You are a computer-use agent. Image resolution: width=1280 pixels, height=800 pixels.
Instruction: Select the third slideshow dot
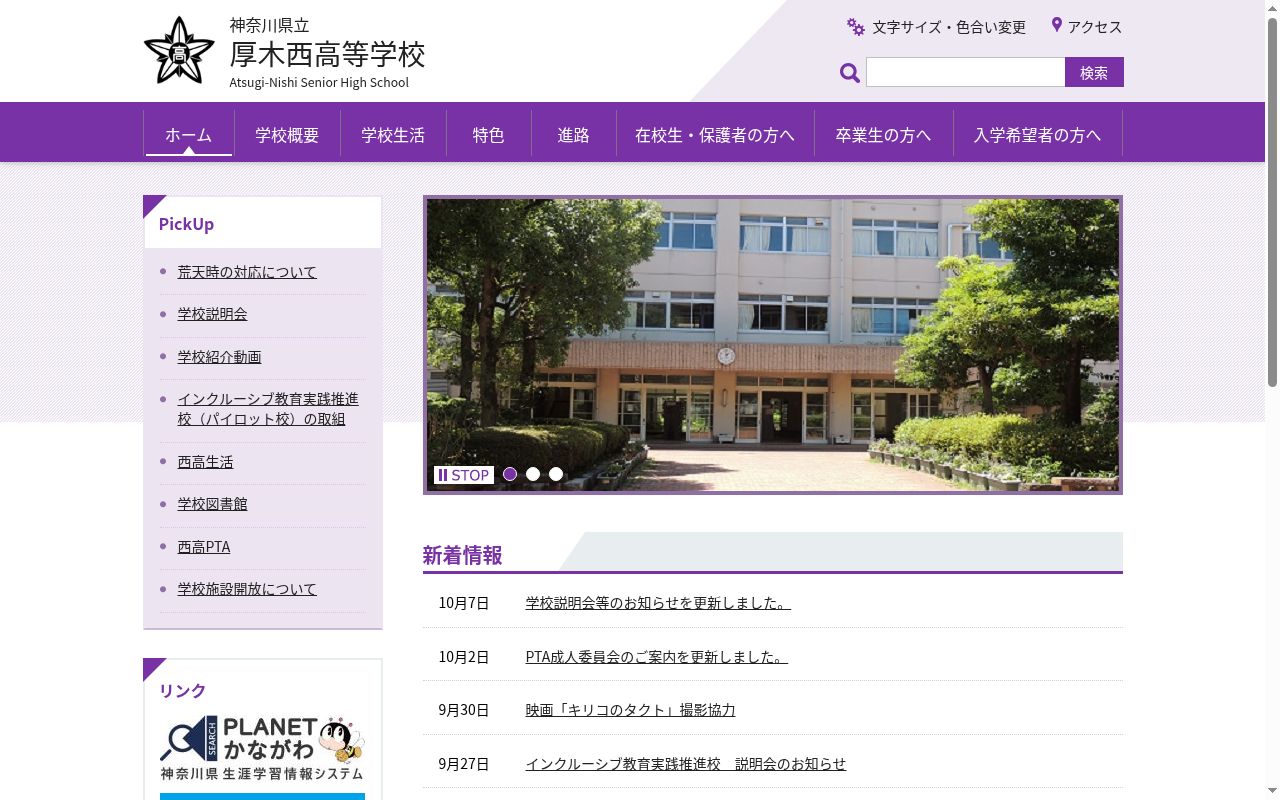coord(556,474)
